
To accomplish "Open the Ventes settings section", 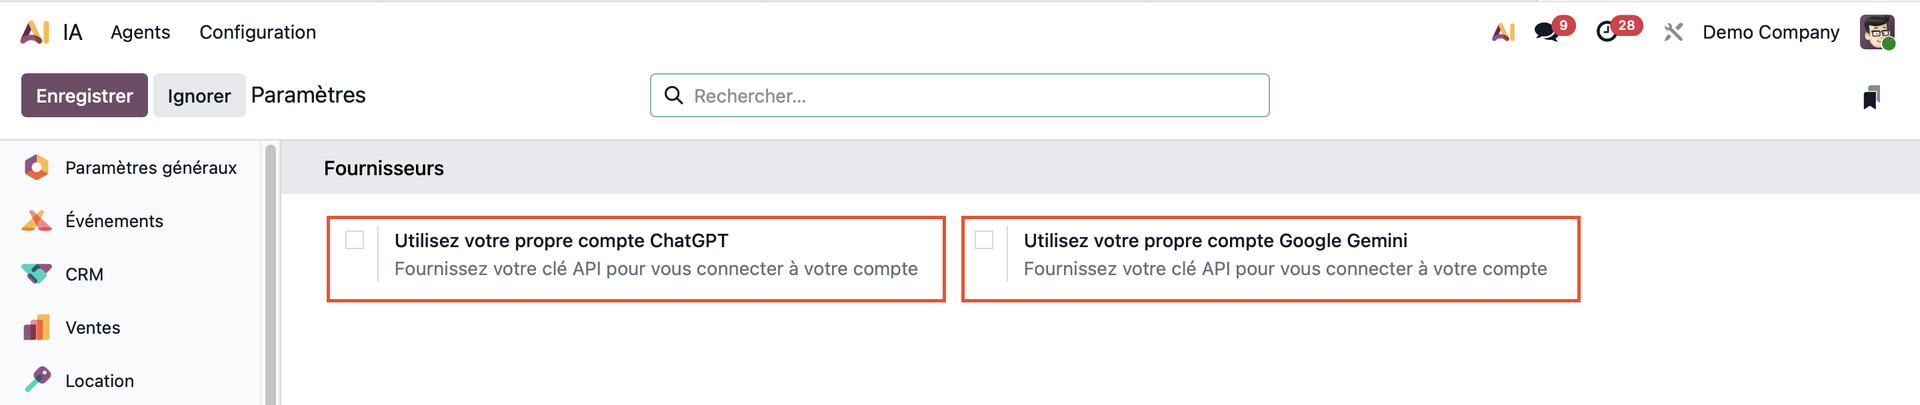I will coord(92,328).
